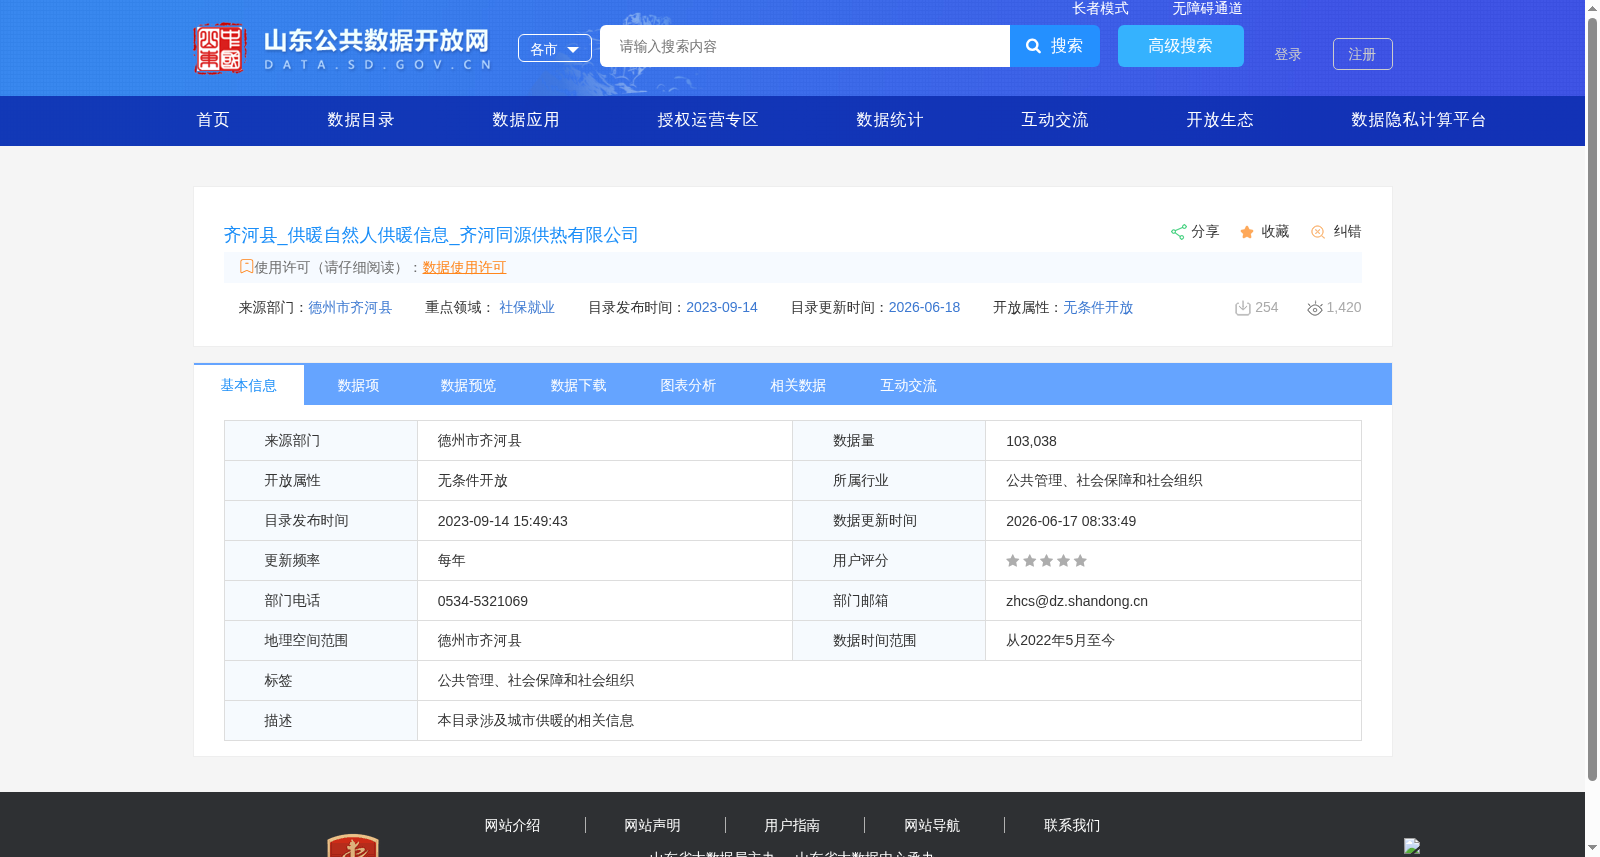Open the 数据目录 menu
Viewport: 1600px width, 857px height.
pyautogui.click(x=361, y=120)
